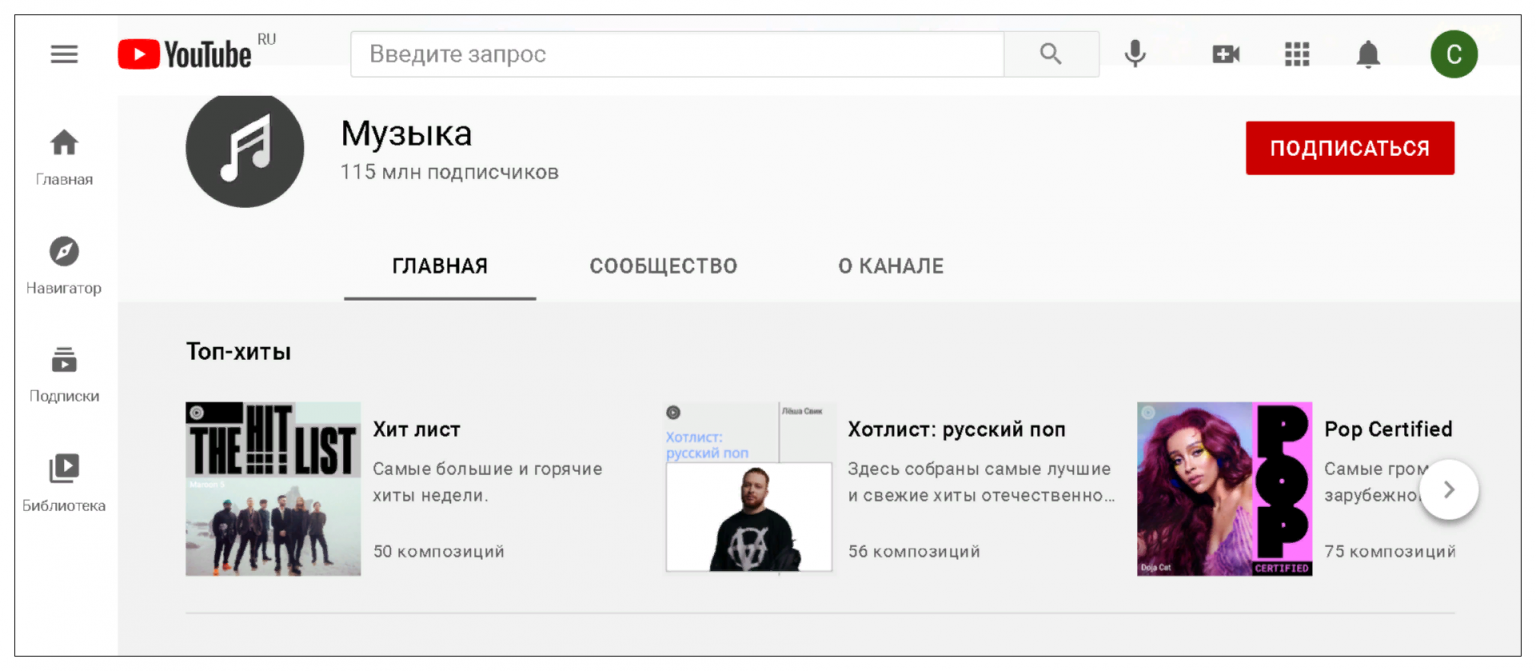Open the Хотлист: русский поп playlist title
The height and width of the screenshot is (671, 1536).
pos(956,429)
